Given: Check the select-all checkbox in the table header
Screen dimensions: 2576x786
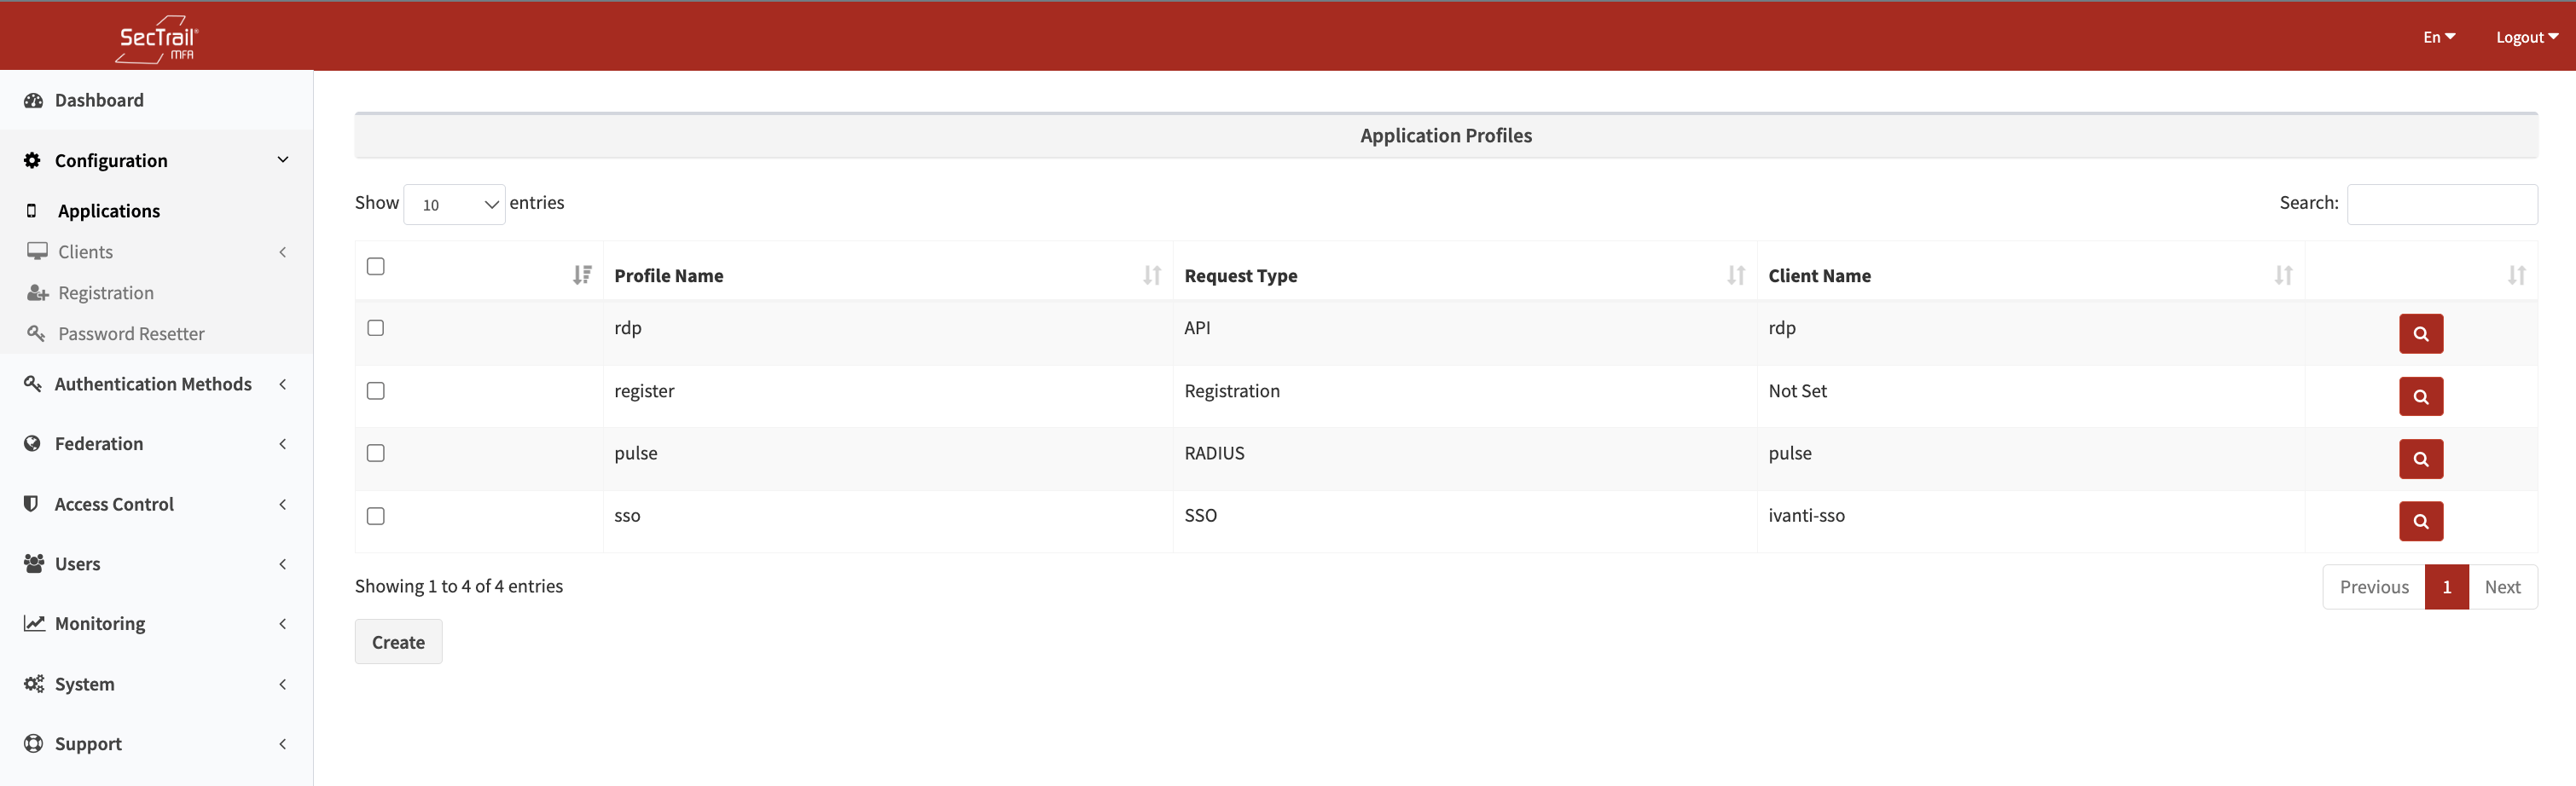Looking at the screenshot, I should pyautogui.click(x=376, y=267).
